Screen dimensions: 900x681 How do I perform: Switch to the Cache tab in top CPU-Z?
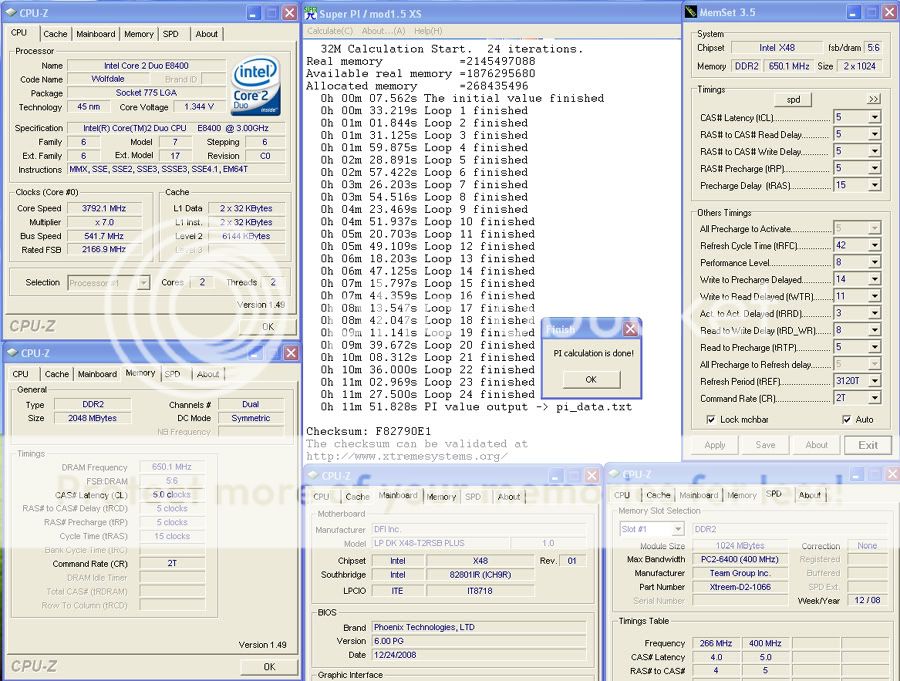tap(55, 34)
